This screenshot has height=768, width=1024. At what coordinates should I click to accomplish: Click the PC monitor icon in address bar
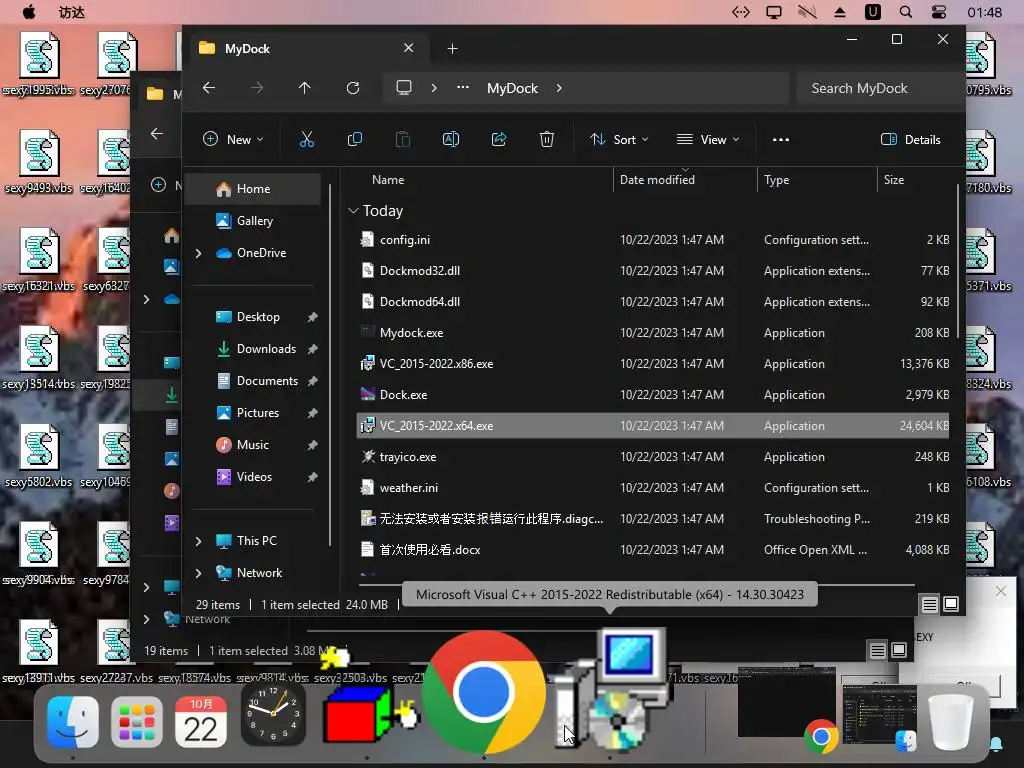pos(404,88)
